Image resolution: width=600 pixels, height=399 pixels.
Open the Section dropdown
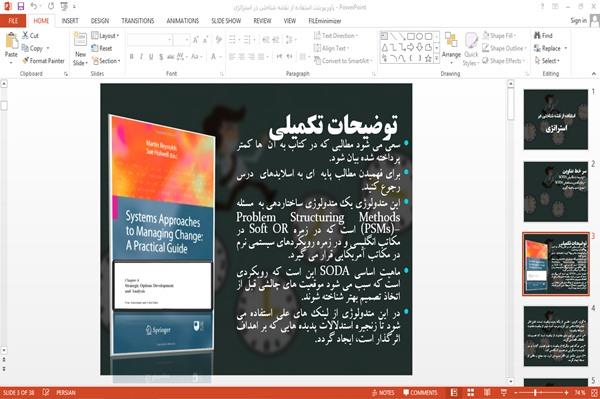point(106,61)
